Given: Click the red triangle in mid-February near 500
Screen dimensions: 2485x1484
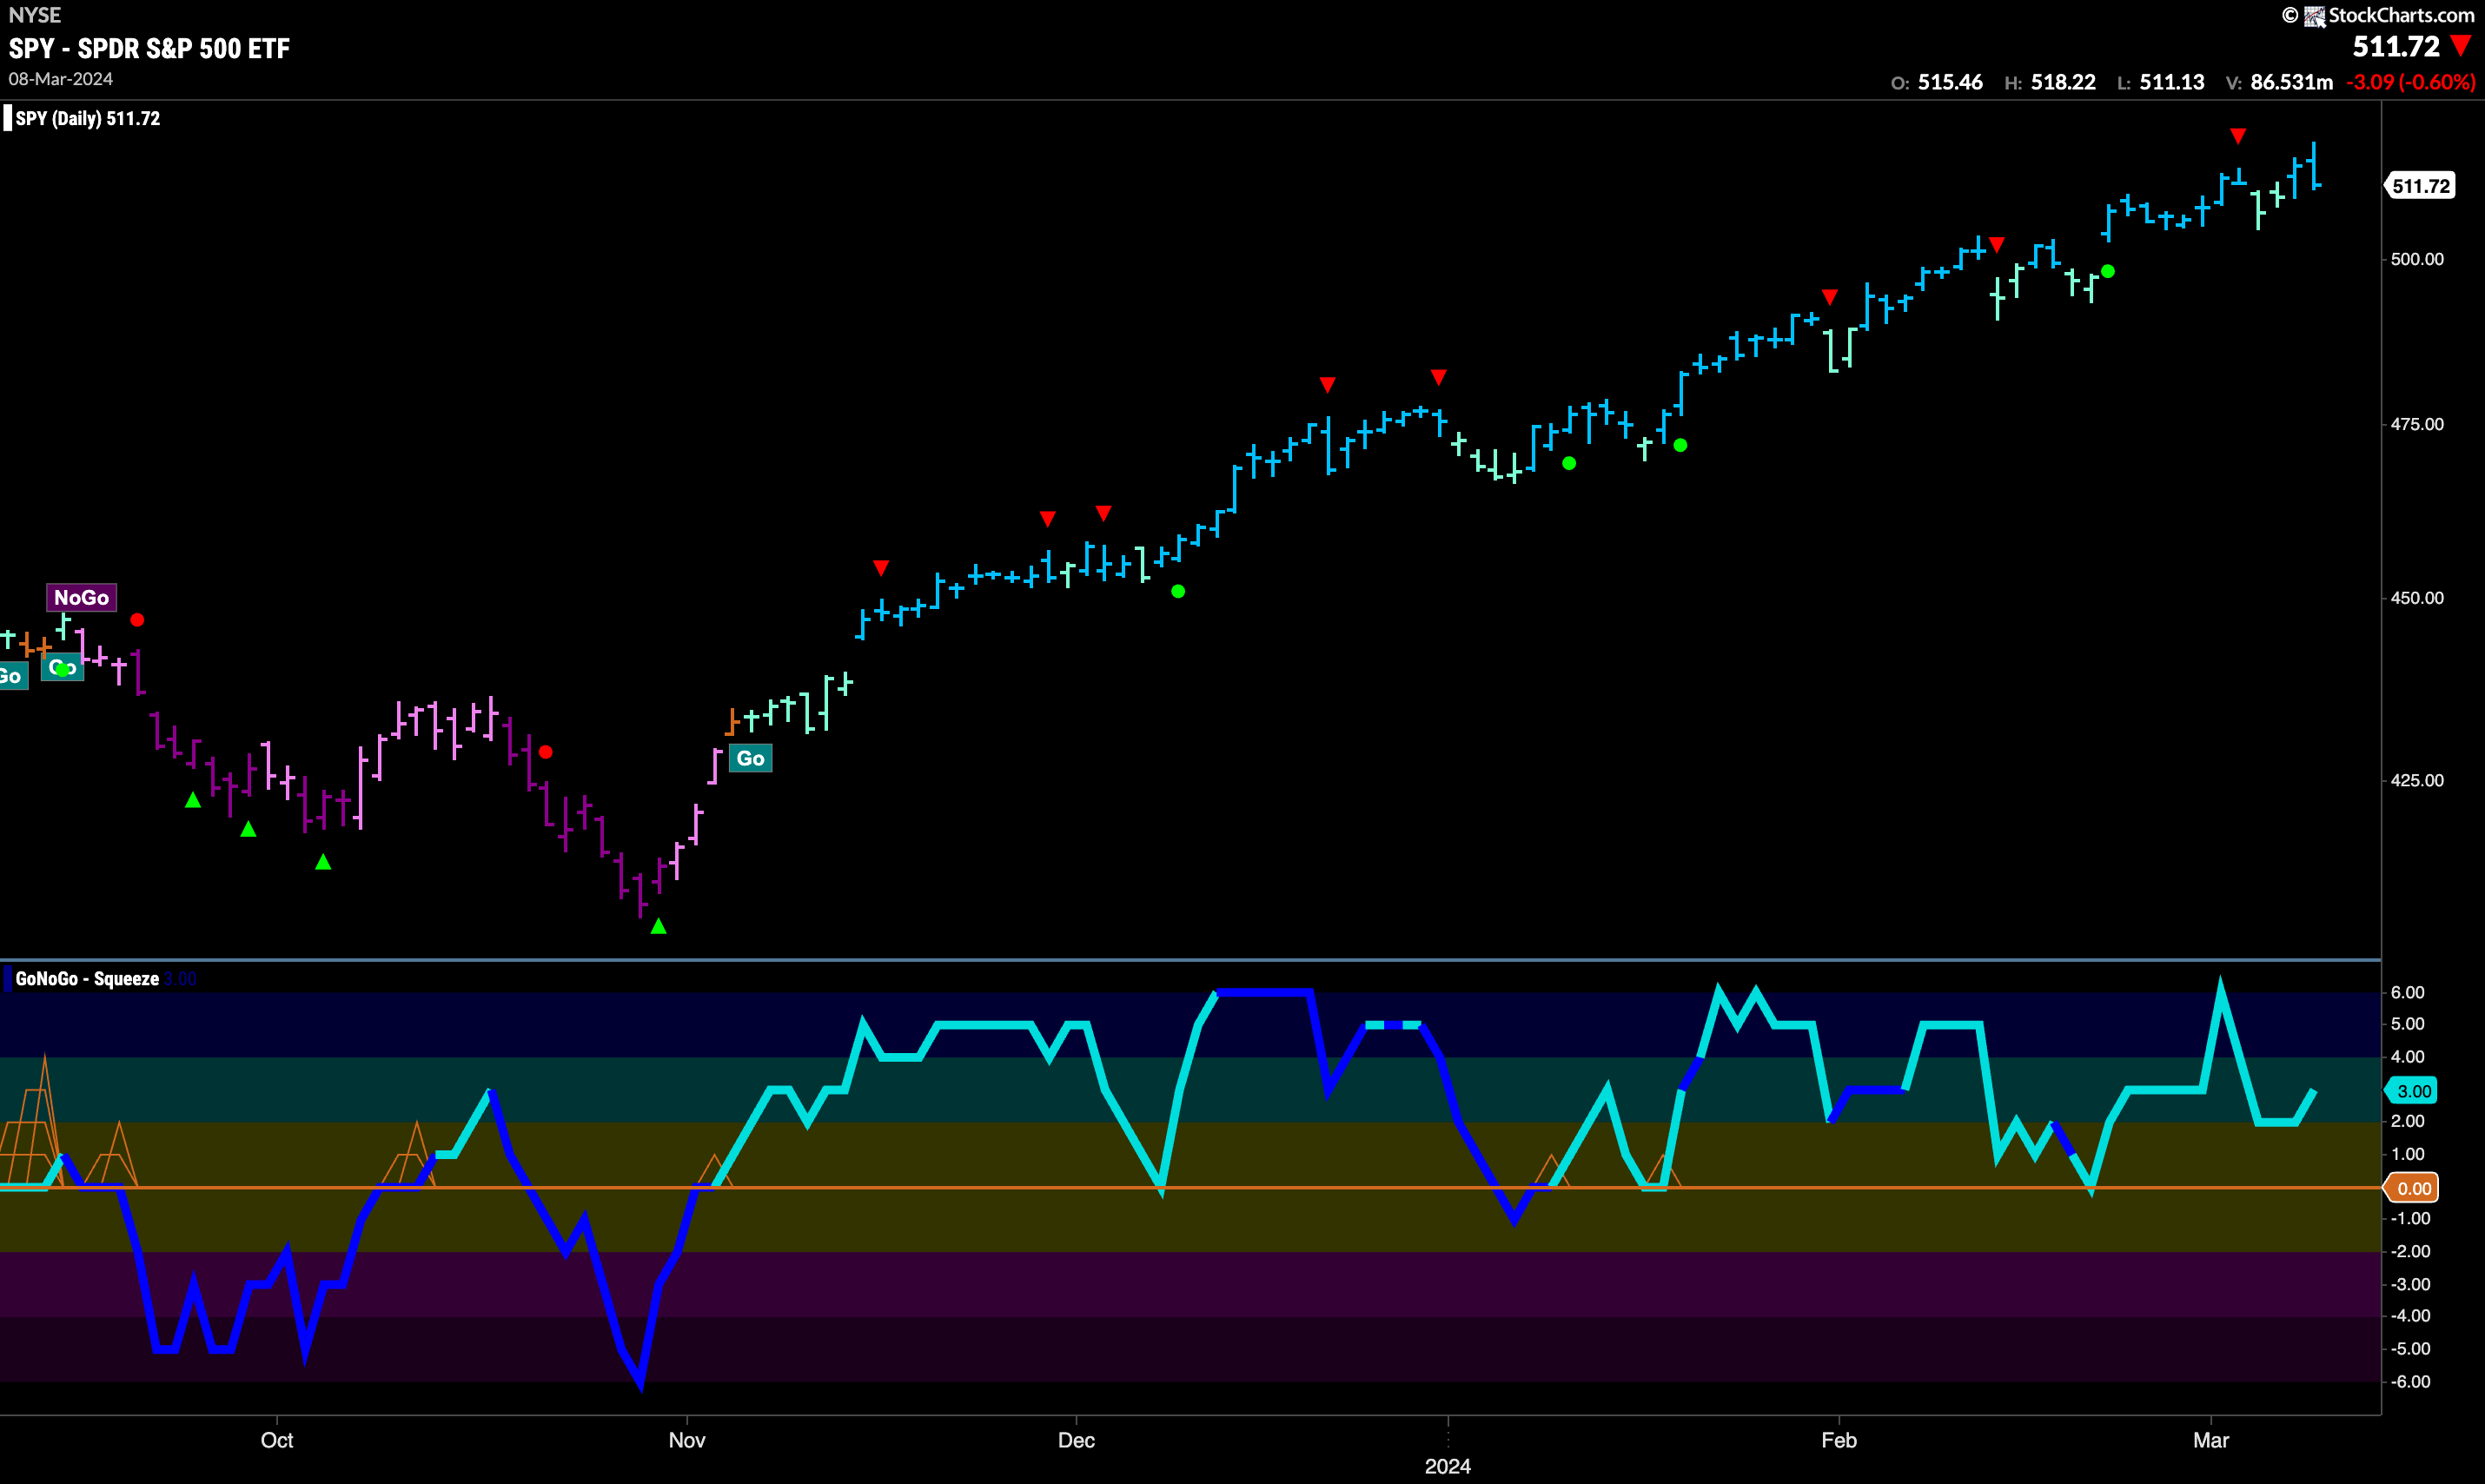Looking at the screenshot, I should click(x=1997, y=245).
